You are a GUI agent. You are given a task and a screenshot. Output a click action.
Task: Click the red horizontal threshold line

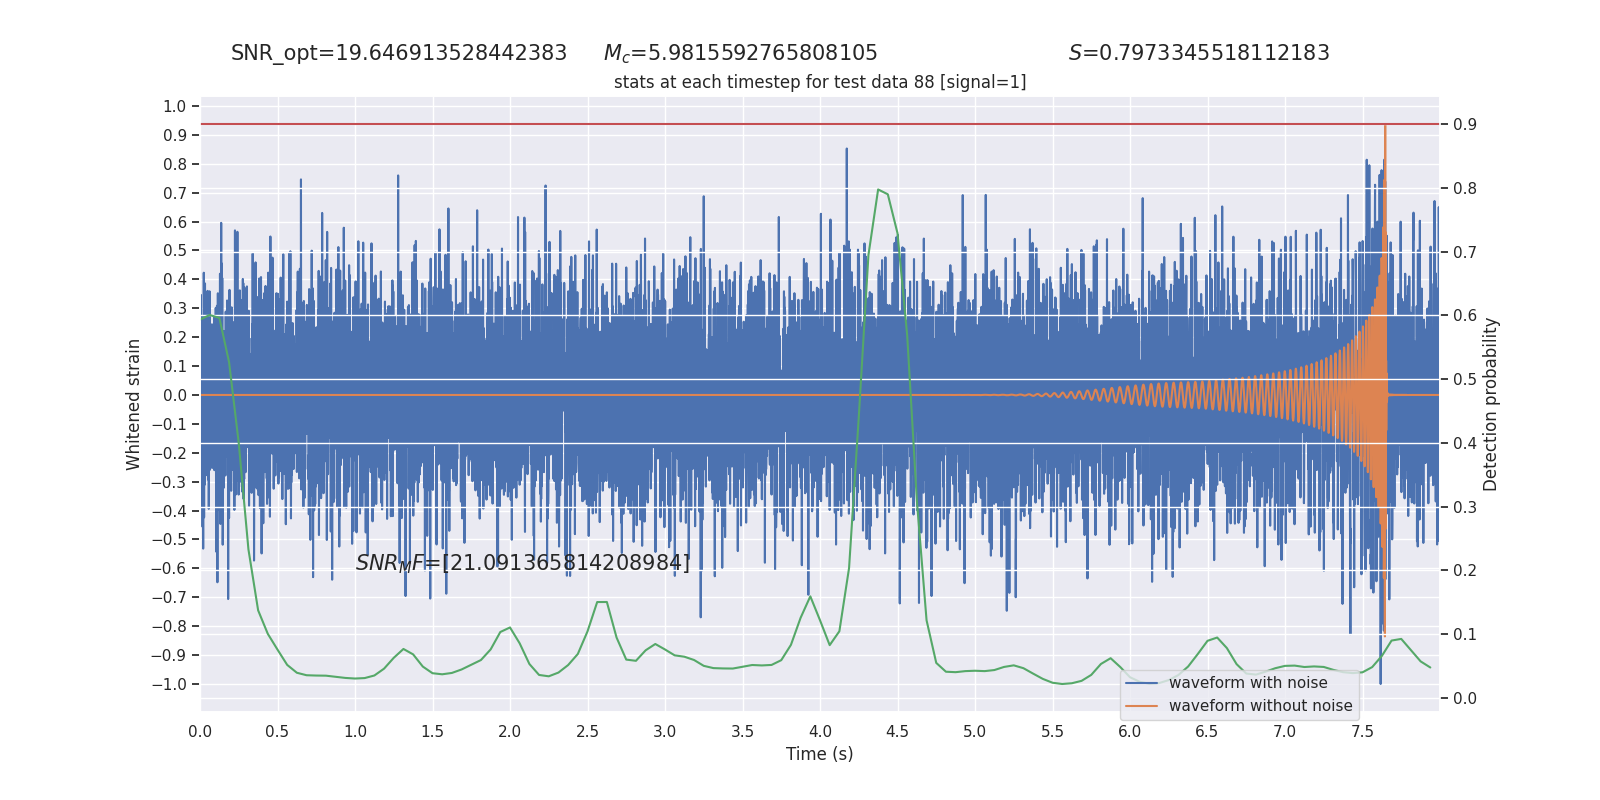click(x=820, y=124)
